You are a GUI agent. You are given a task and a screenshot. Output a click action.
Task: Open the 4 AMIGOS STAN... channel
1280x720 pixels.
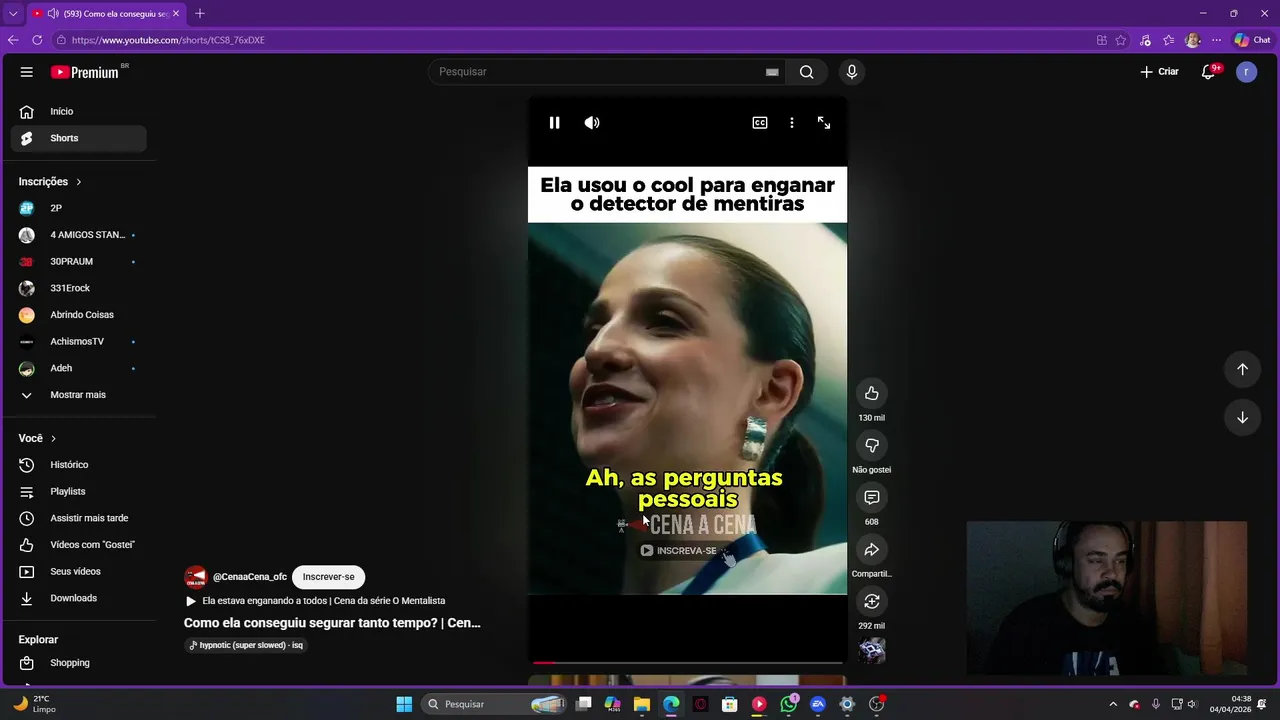pos(79,235)
